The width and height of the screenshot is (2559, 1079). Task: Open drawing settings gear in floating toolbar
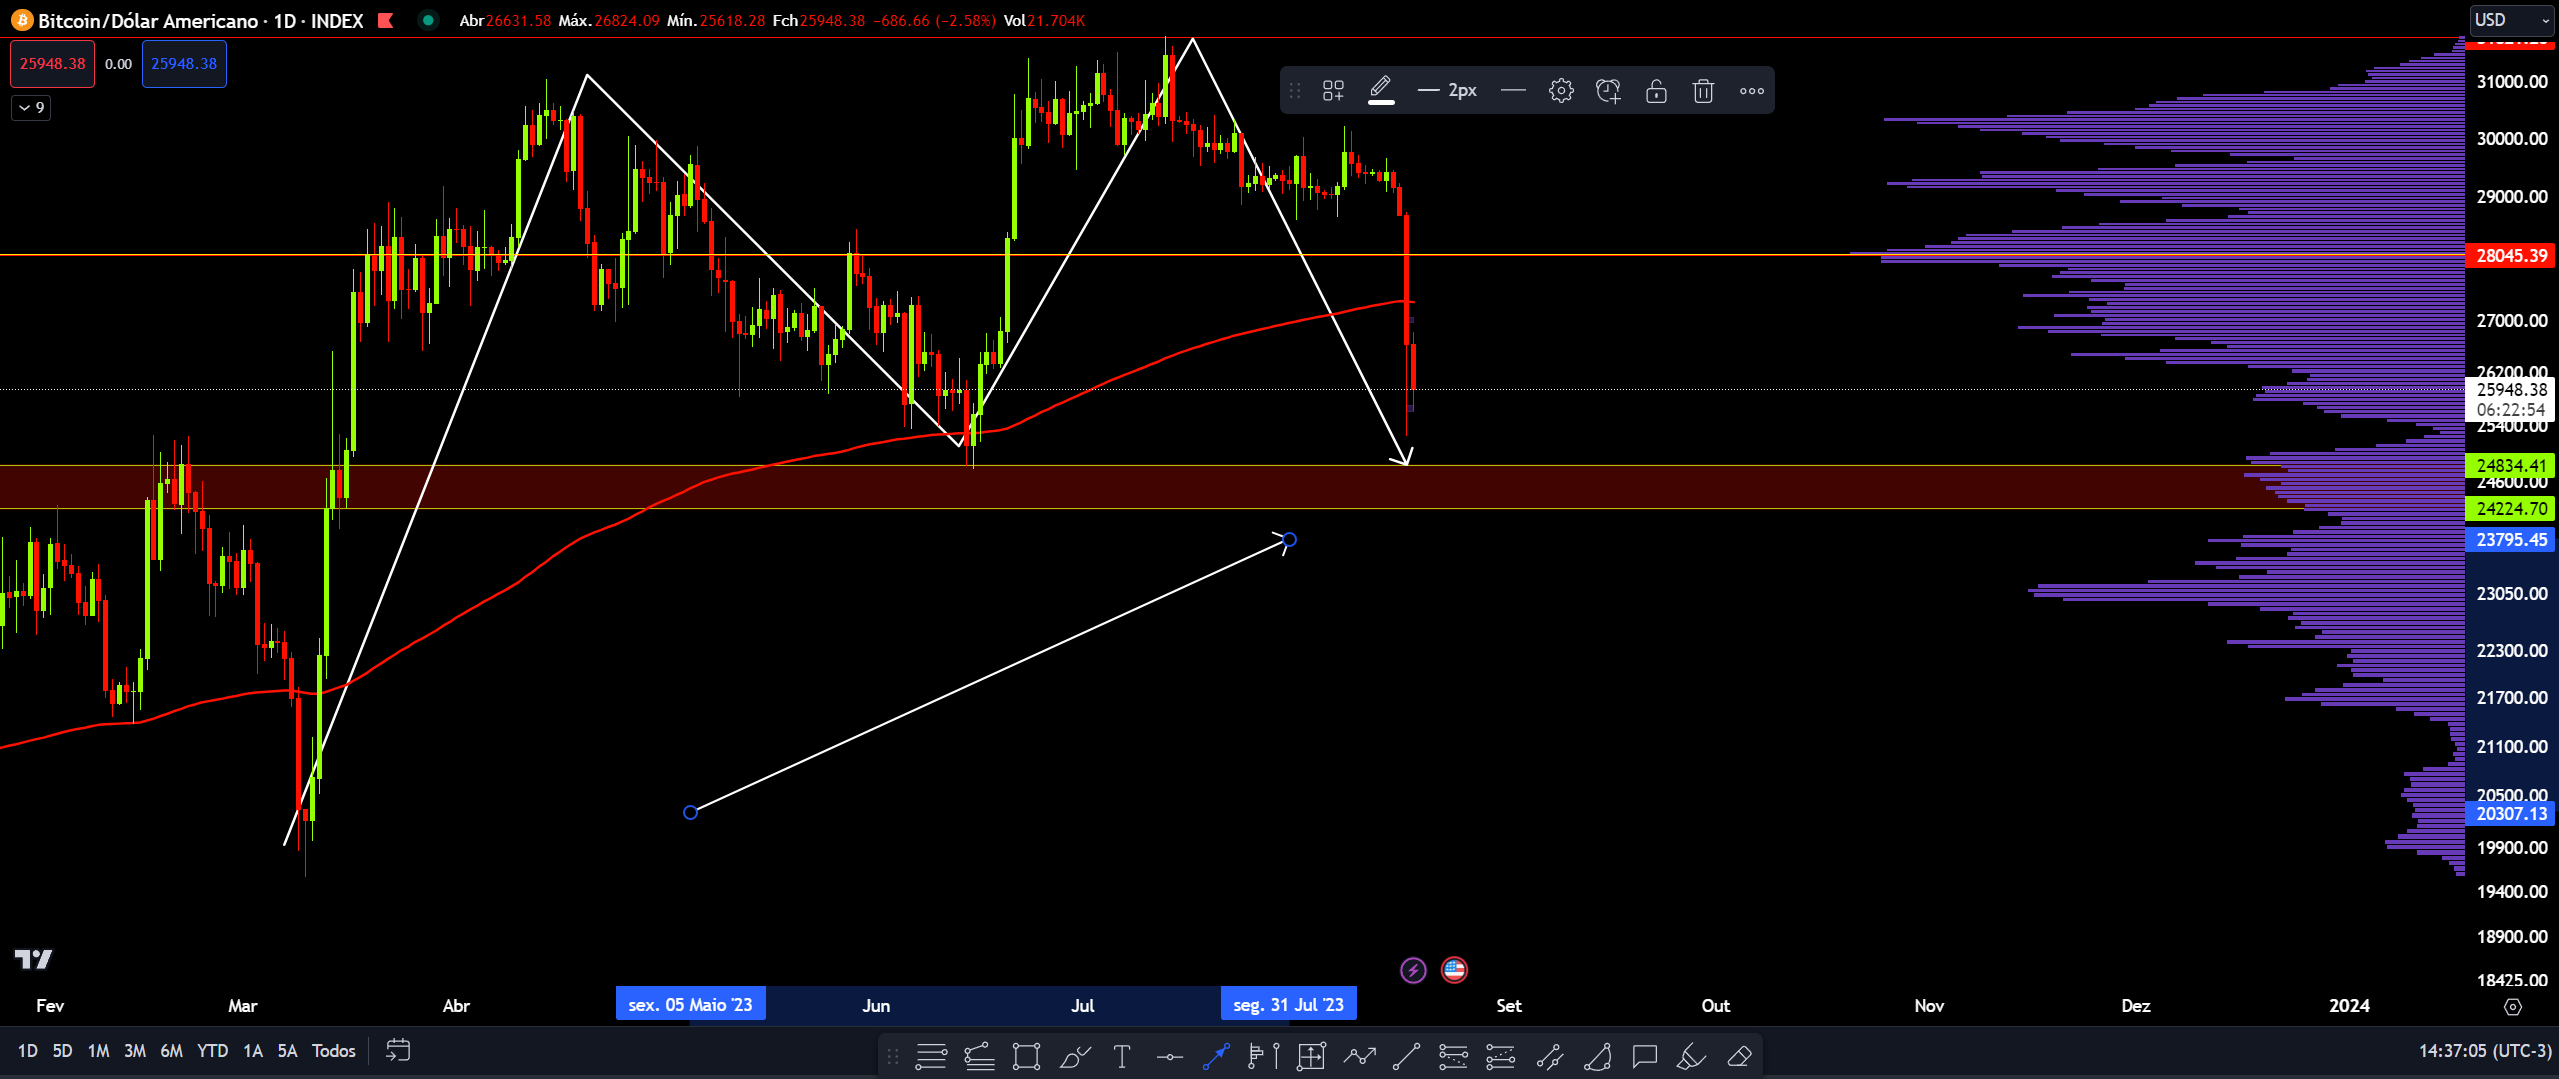tap(1561, 91)
